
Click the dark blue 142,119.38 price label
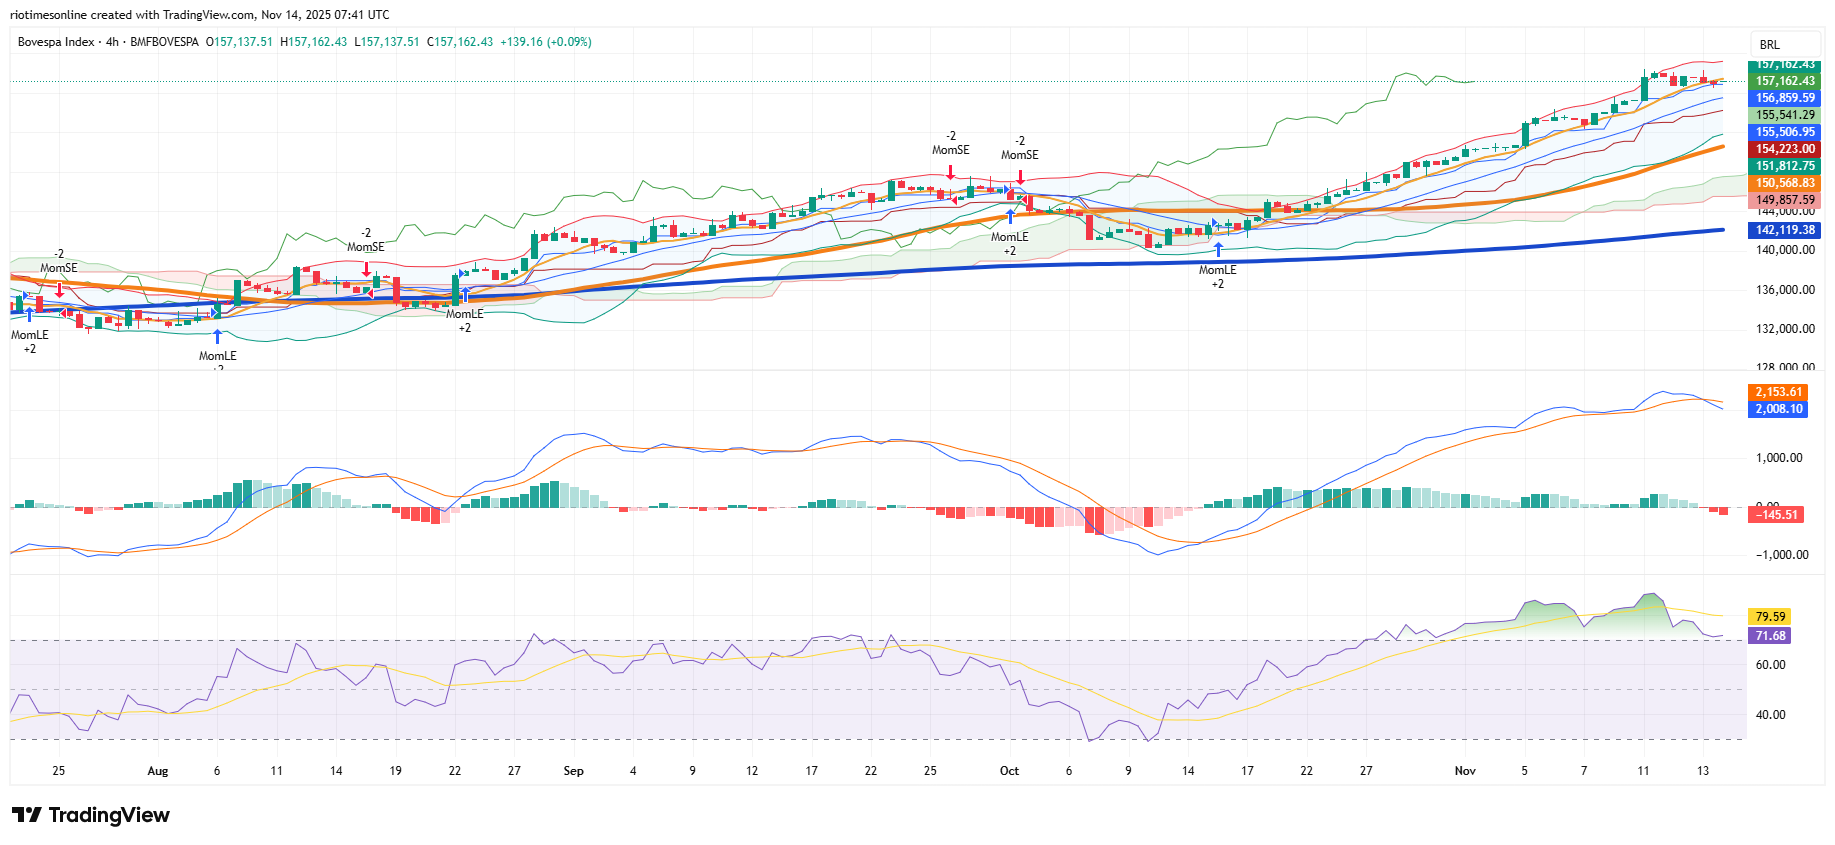pyautogui.click(x=1785, y=230)
